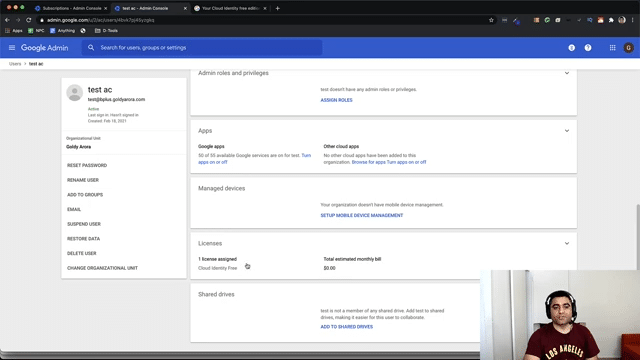Click 'Browse for apps' link
This screenshot has width=640, height=360.
[x=369, y=162]
